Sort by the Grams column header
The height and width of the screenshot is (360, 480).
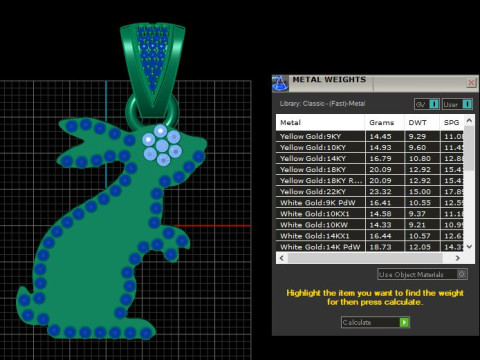click(384, 122)
